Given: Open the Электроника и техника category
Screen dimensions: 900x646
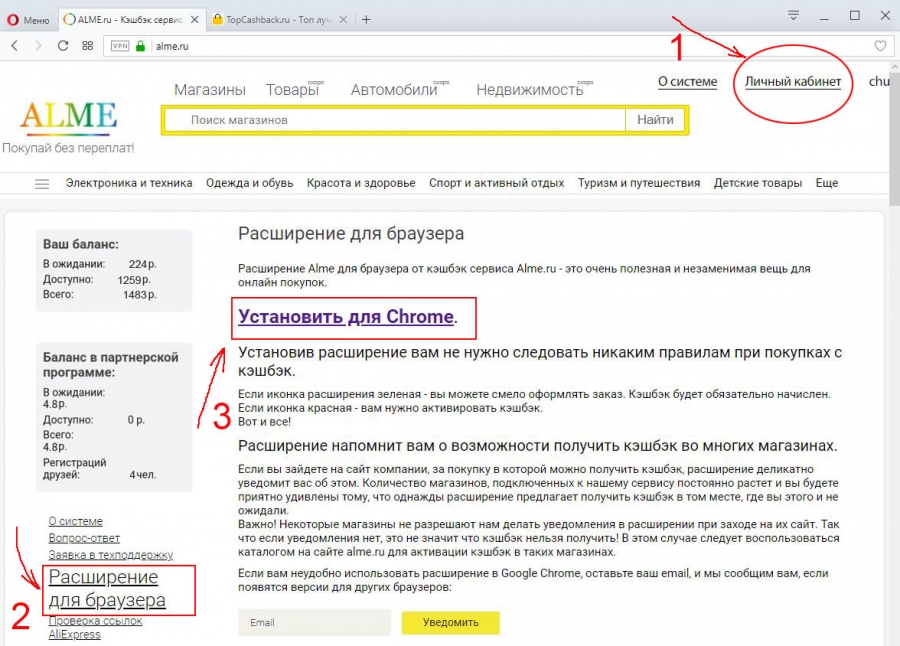Looking at the screenshot, I should 129,183.
